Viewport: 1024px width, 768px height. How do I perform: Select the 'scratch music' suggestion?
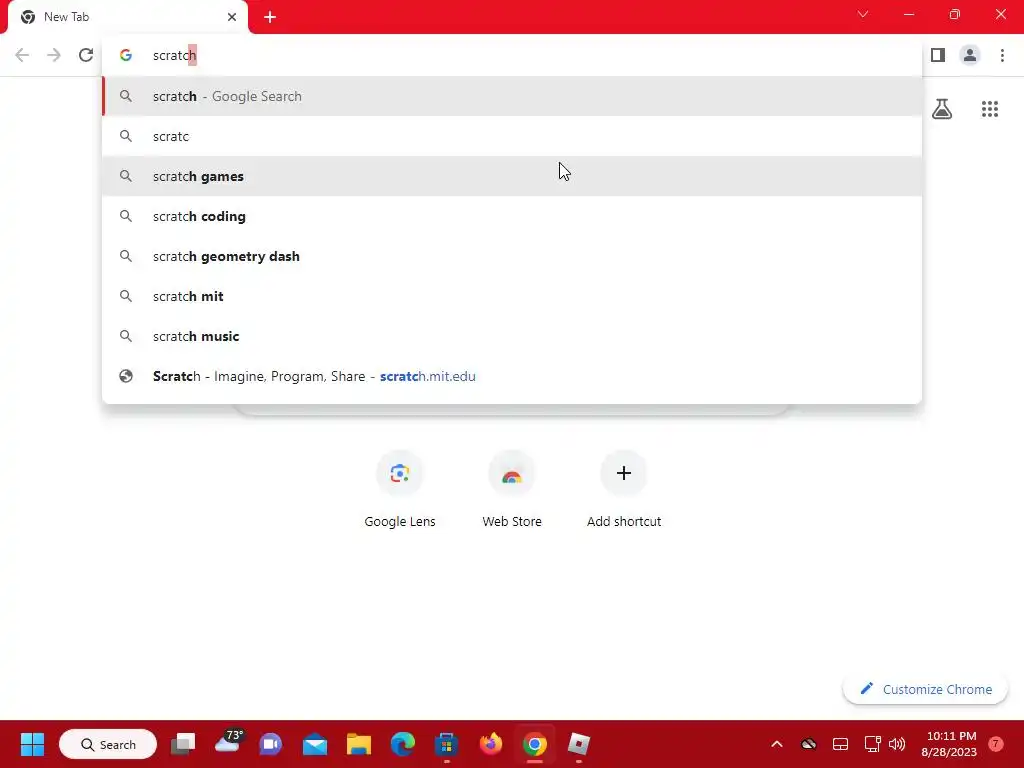click(x=512, y=336)
